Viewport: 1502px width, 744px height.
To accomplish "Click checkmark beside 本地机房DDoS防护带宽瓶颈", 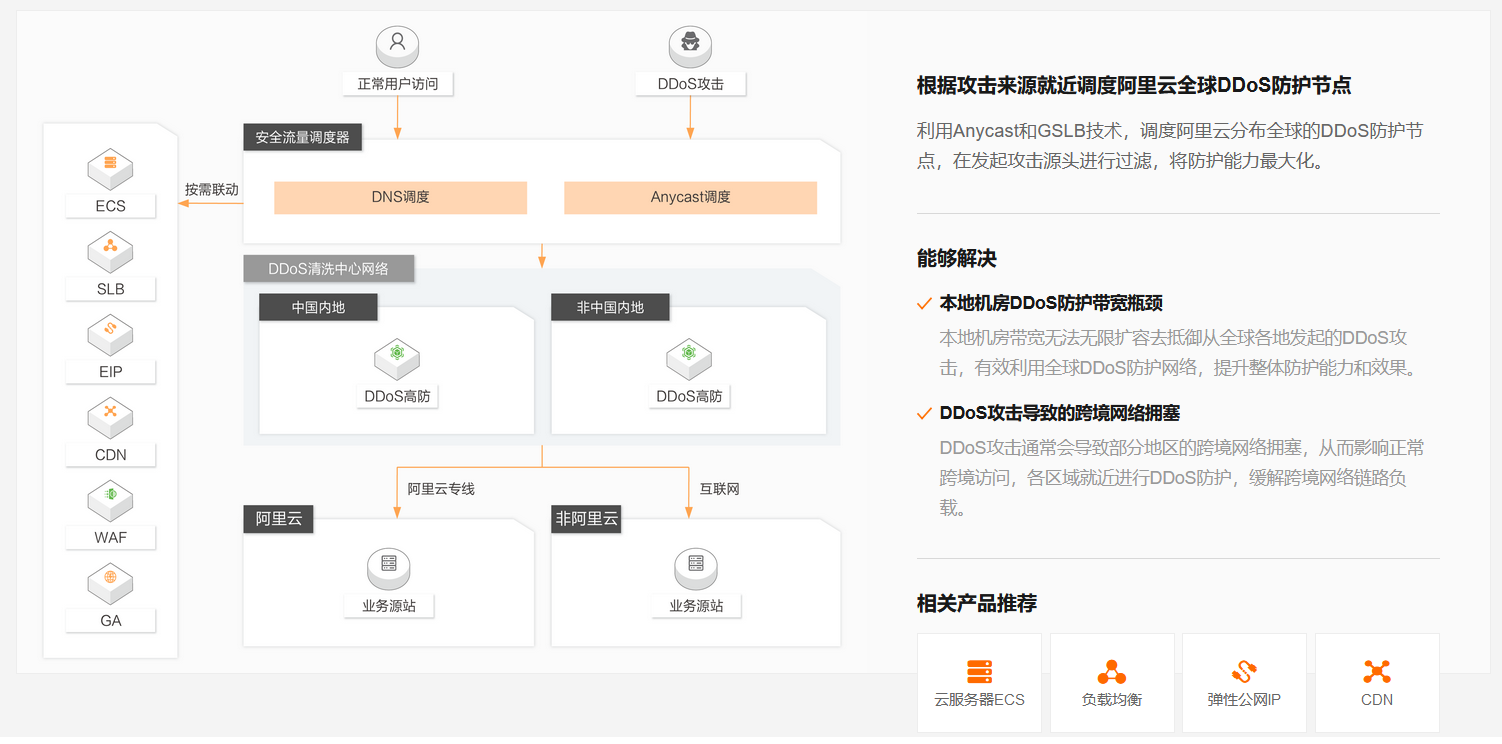I will tap(924, 304).
